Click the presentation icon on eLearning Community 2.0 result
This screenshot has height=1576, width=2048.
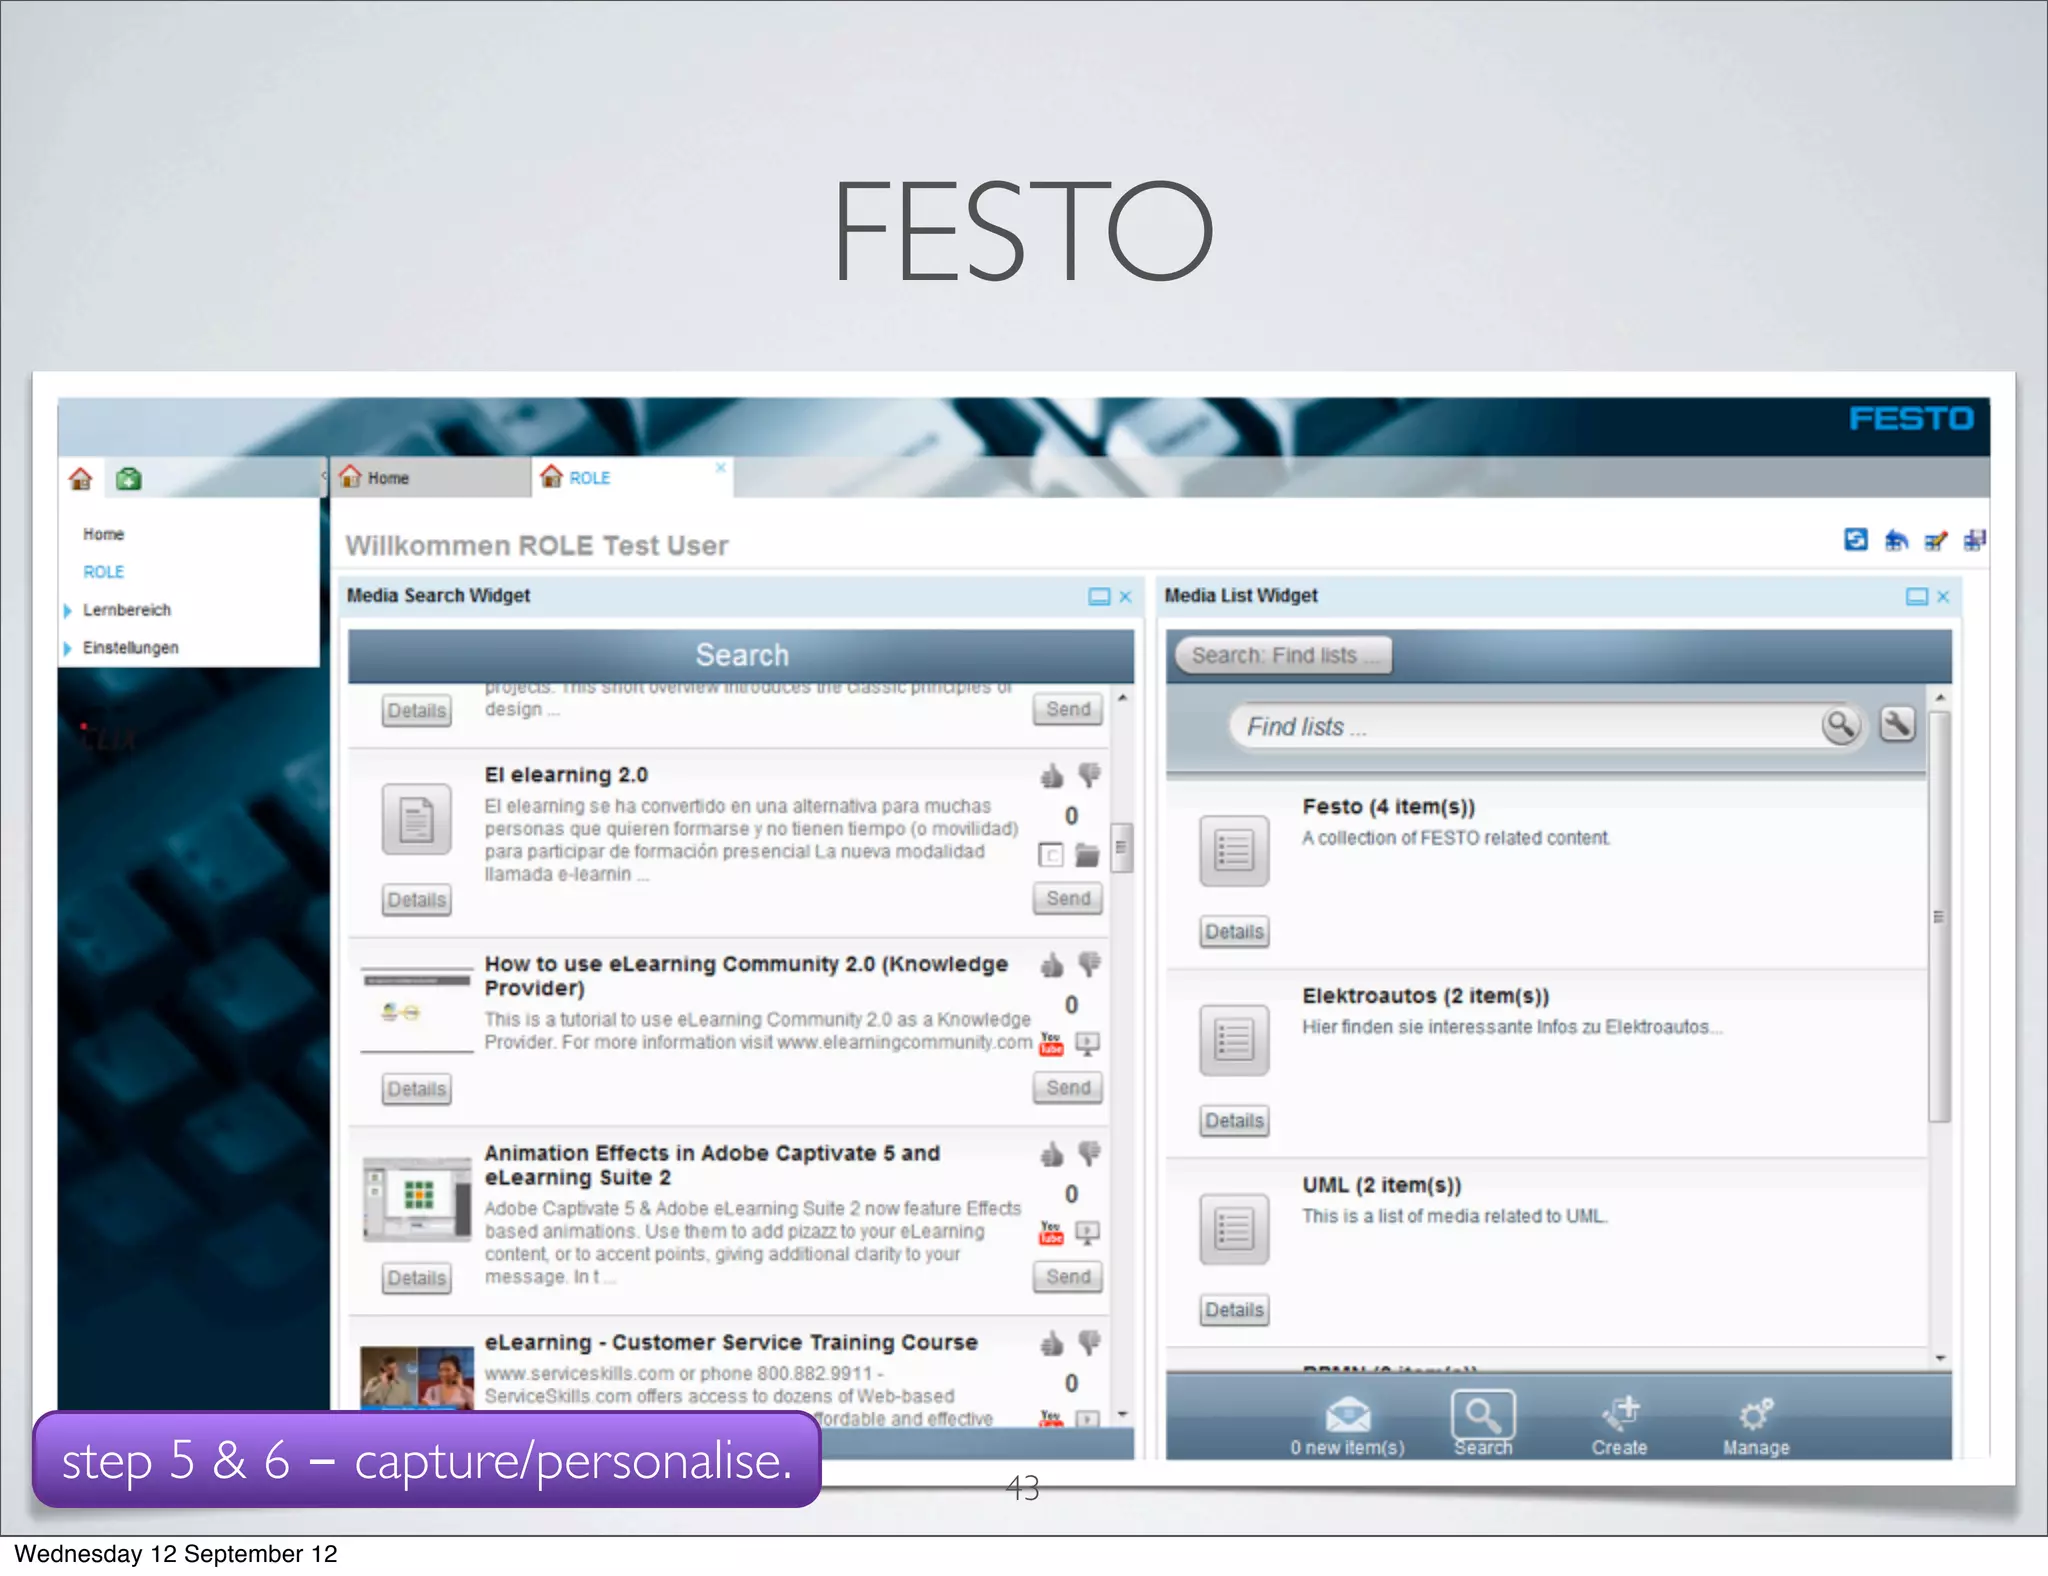coord(1087,1044)
